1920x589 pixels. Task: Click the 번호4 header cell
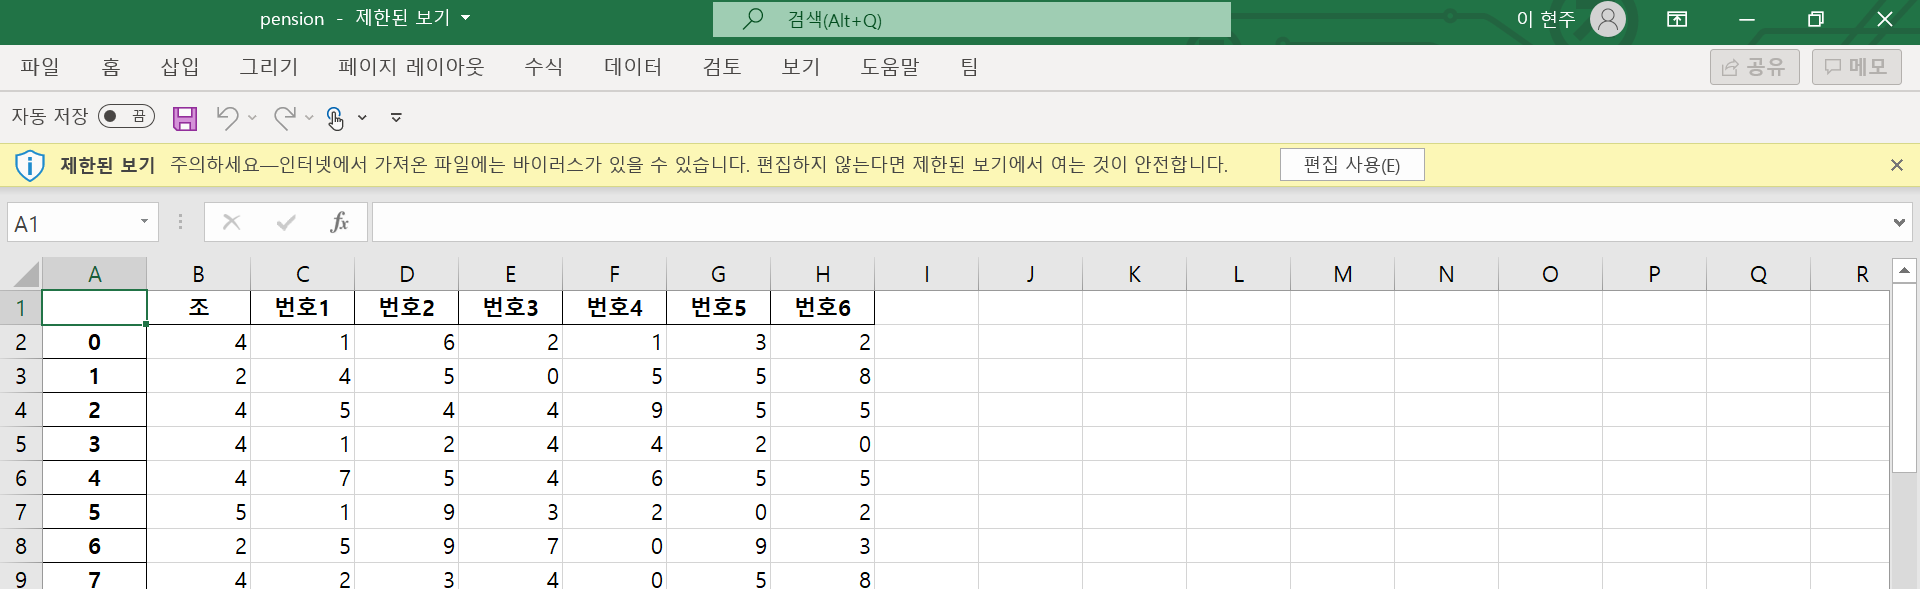(x=615, y=308)
